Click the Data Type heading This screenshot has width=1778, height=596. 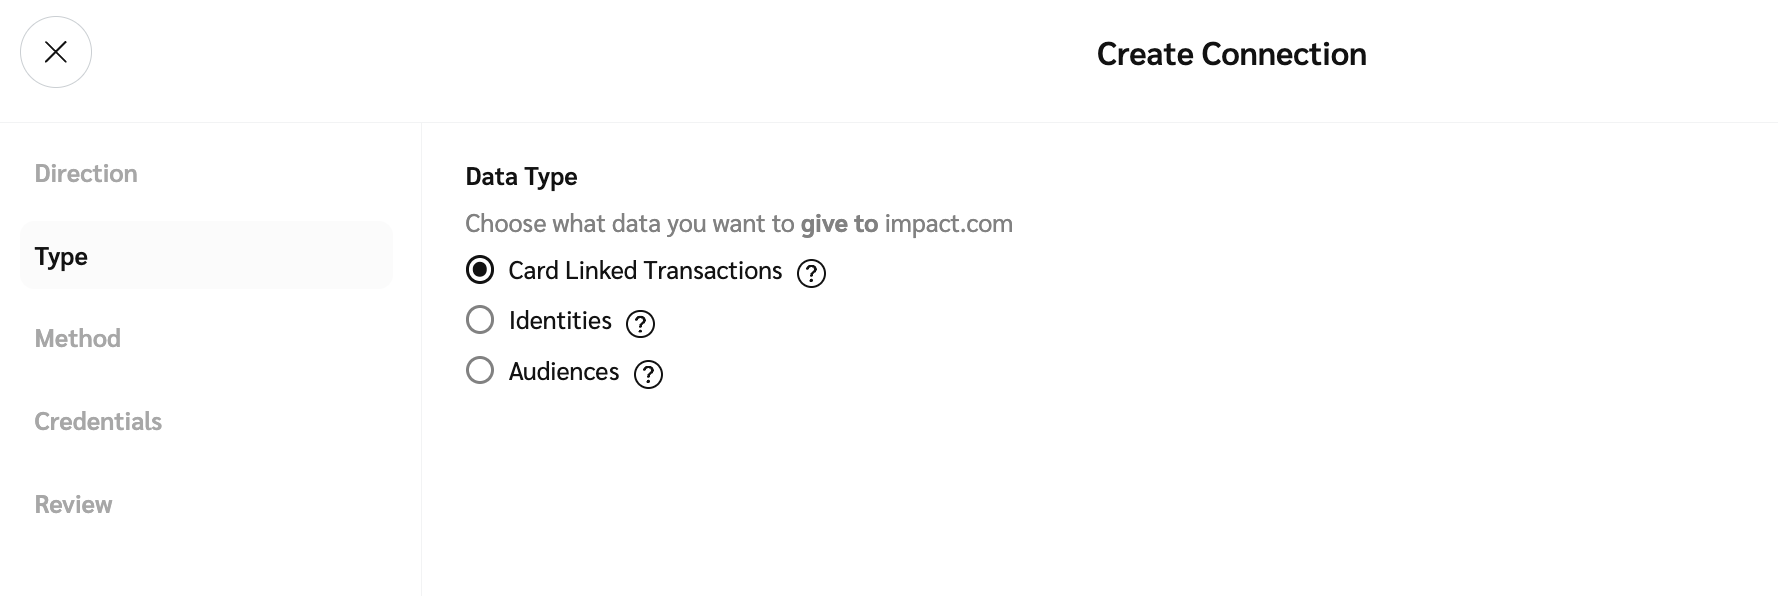pyautogui.click(x=521, y=177)
